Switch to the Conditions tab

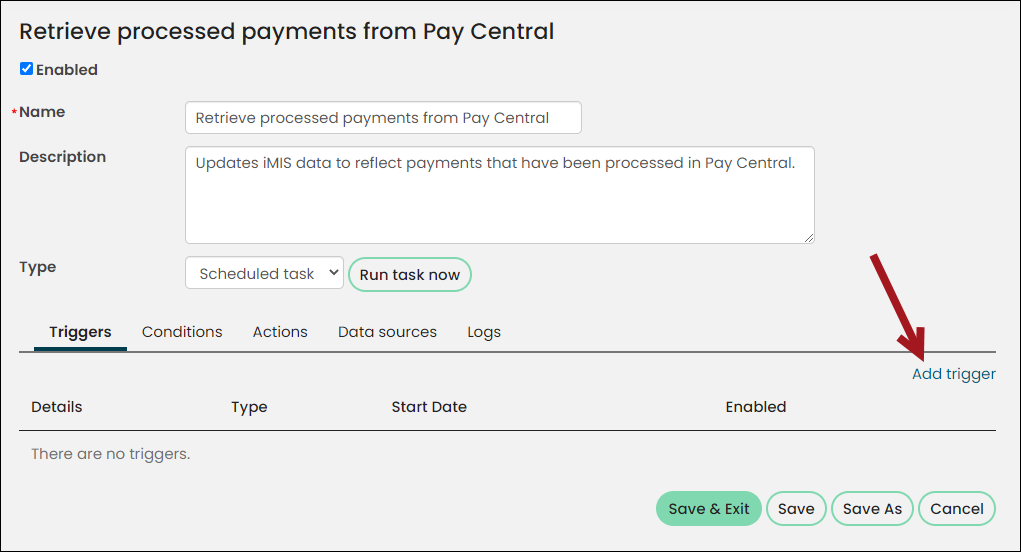(182, 332)
